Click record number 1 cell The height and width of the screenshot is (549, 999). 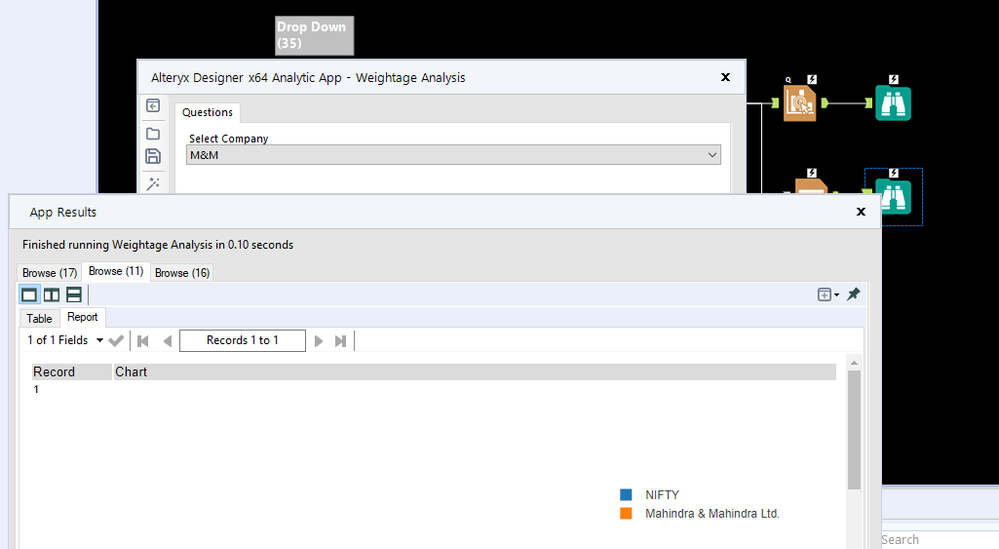(36, 389)
